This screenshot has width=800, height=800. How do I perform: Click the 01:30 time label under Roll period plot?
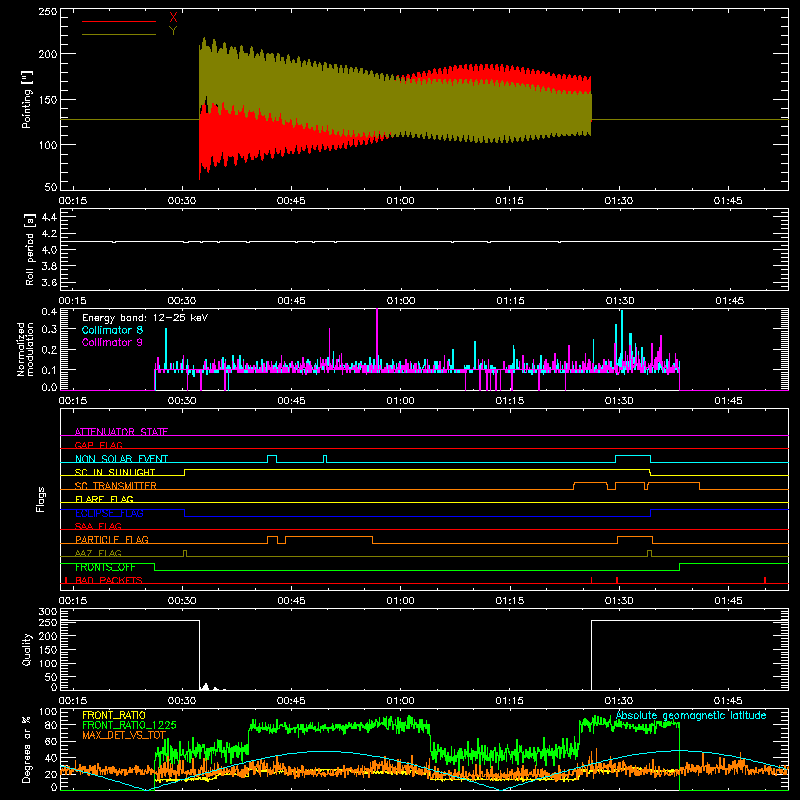point(619,301)
